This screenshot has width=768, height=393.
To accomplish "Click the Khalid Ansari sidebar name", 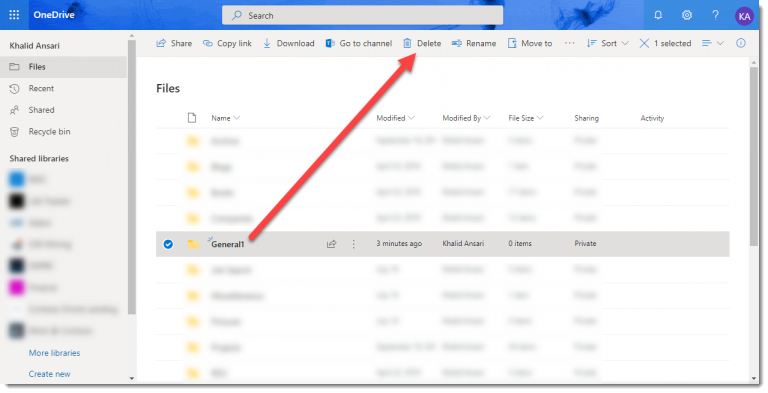I will pos(35,46).
